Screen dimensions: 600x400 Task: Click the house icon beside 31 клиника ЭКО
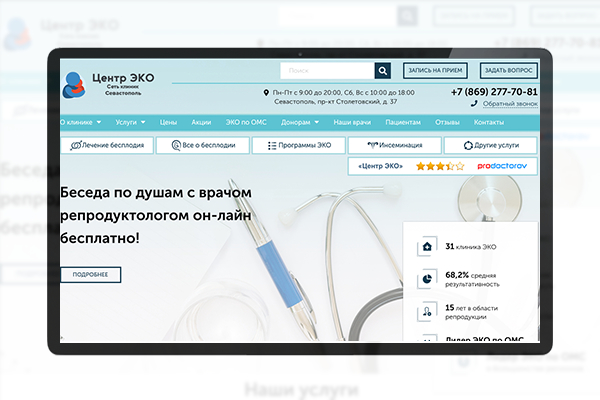click(x=427, y=247)
